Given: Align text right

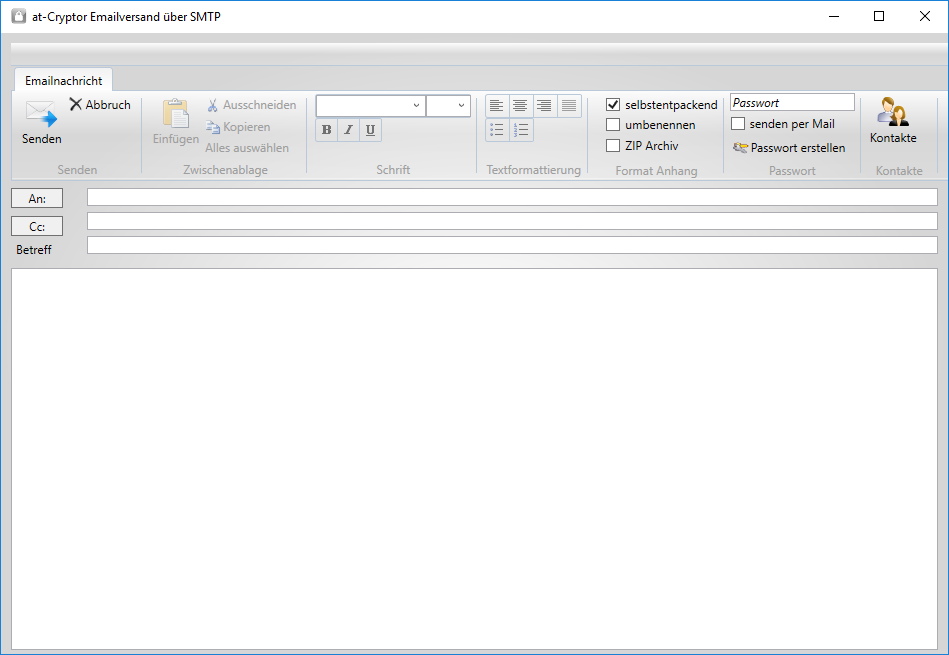Looking at the screenshot, I should click(x=545, y=106).
